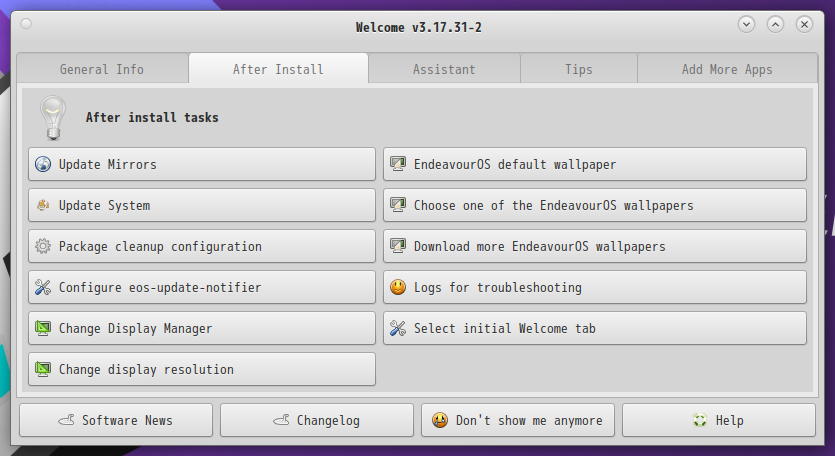835x456 pixels.
Task: Click the smiley icon for Logs for troubleshooting
Action: pyautogui.click(x=398, y=287)
